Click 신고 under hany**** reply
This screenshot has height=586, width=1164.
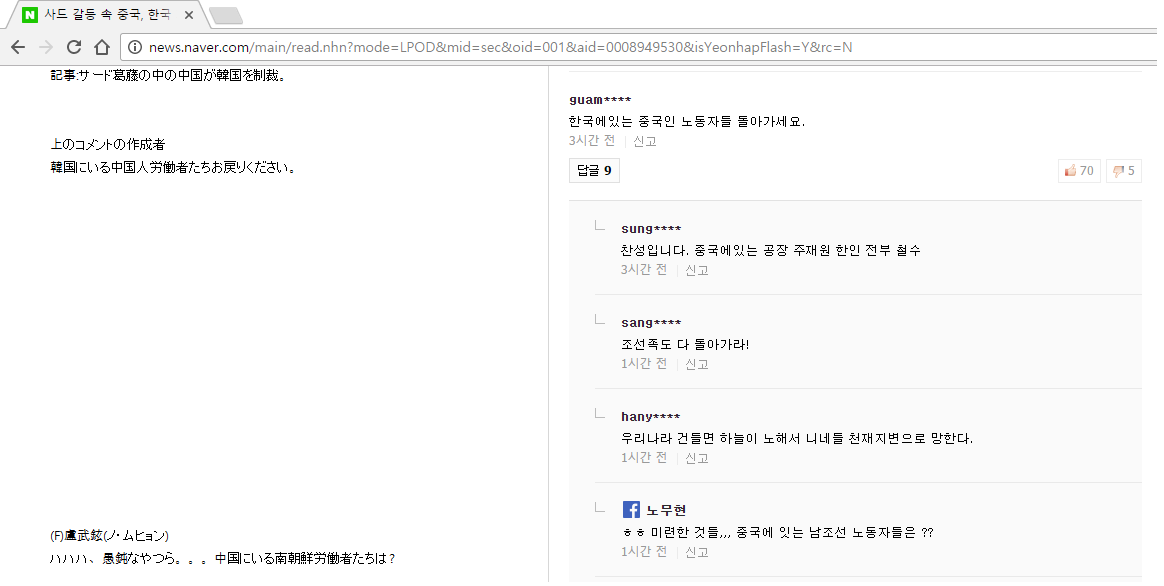pos(697,458)
